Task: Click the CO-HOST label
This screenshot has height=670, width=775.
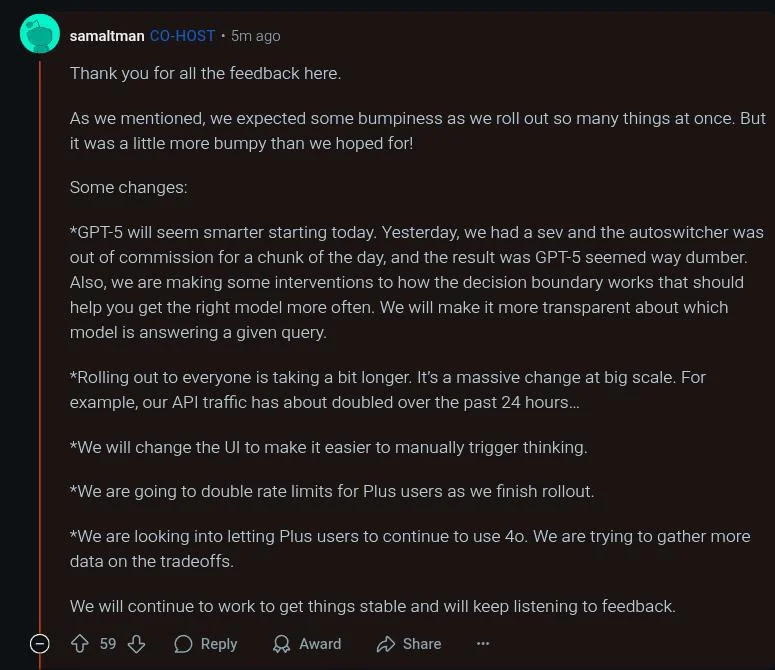Action: pos(182,36)
